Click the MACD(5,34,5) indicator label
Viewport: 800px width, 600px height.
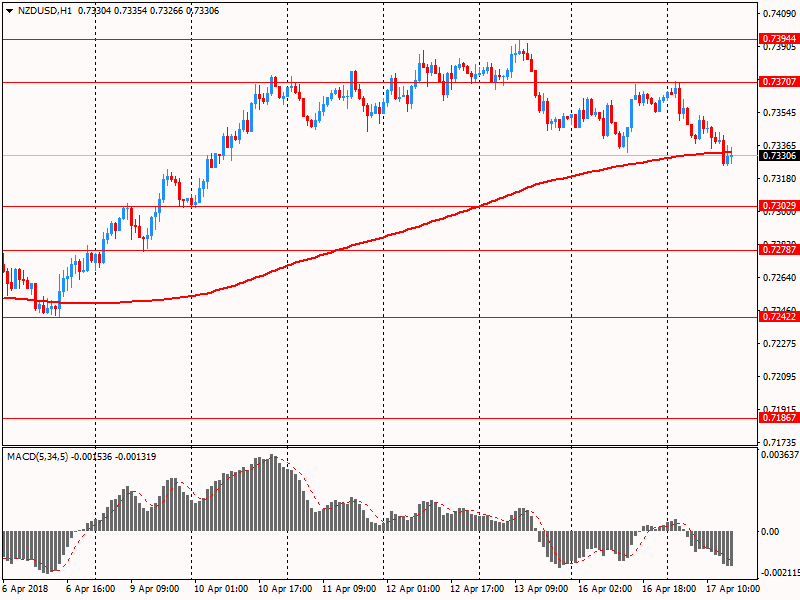(x=37, y=457)
